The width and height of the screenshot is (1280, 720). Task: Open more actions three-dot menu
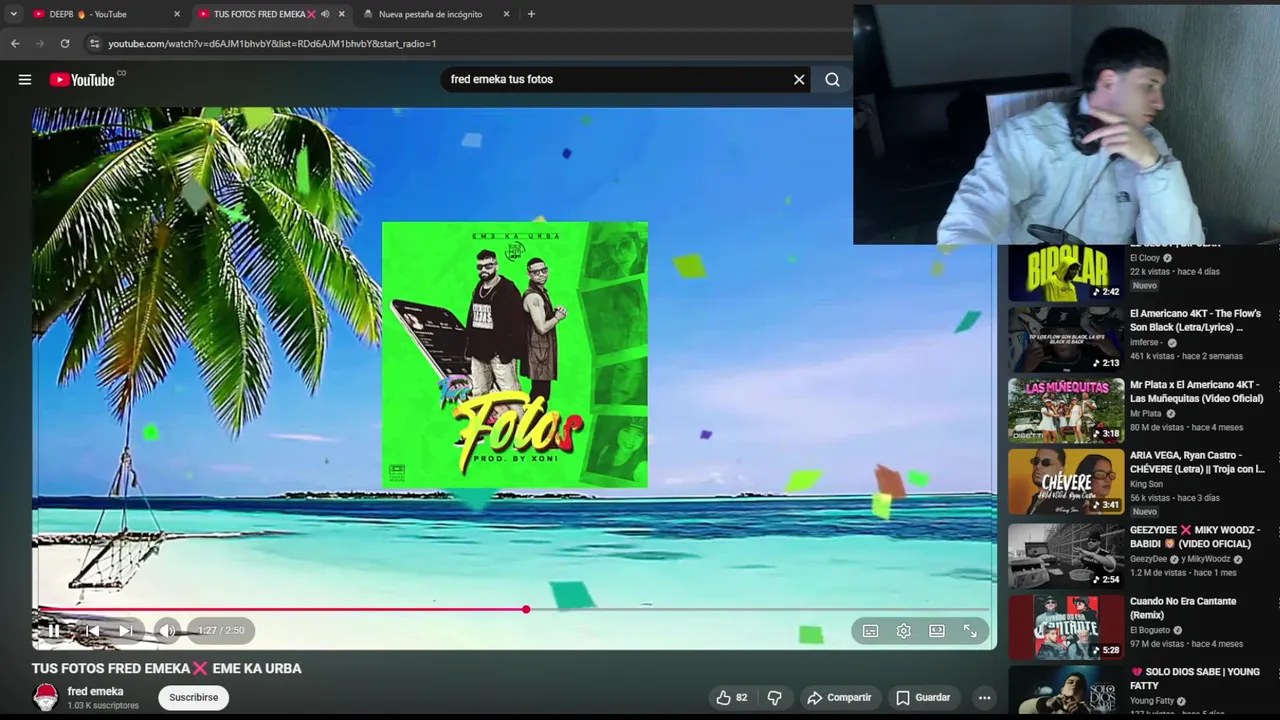pyautogui.click(x=984, y=698)
